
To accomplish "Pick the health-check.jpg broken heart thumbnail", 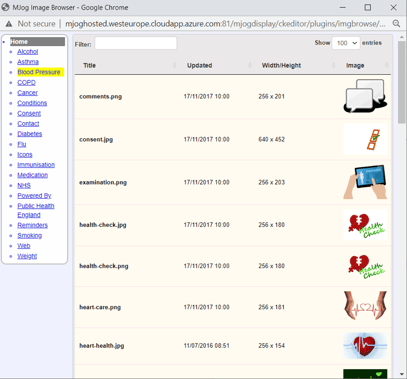I will click(x=365, y=225).
